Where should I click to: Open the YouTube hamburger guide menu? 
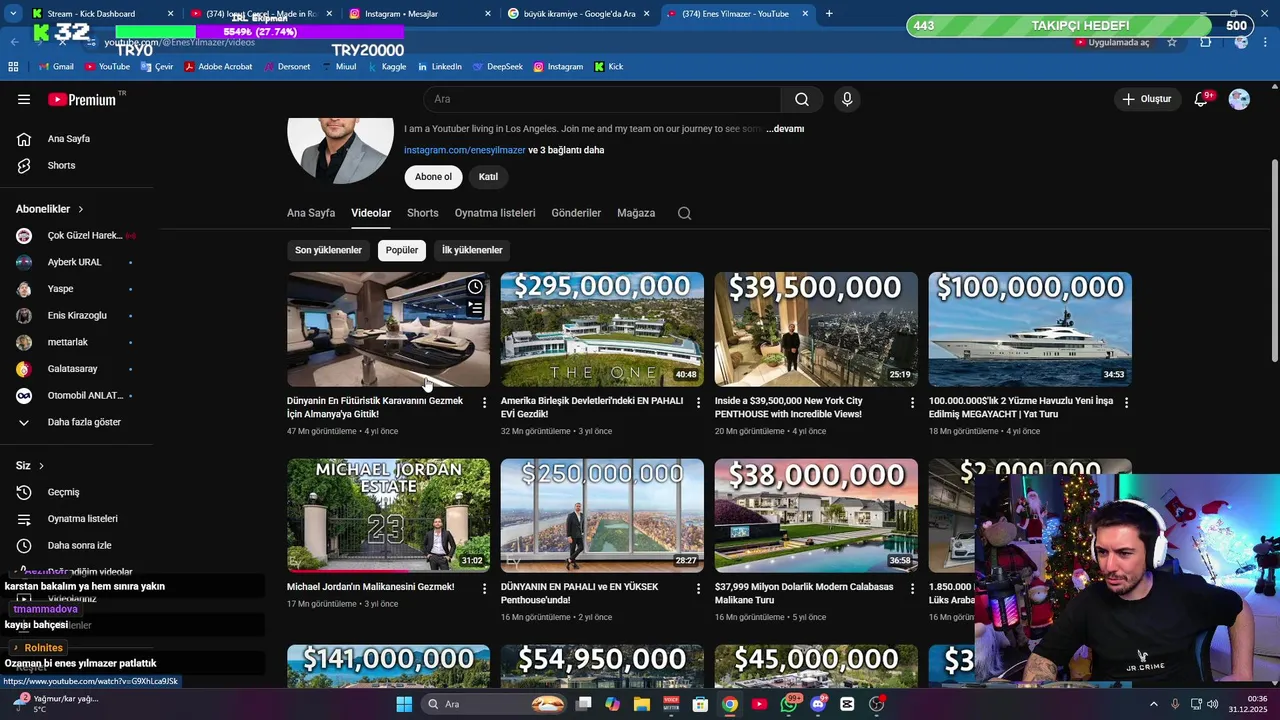pyautogui.click(x=24, y=99)
